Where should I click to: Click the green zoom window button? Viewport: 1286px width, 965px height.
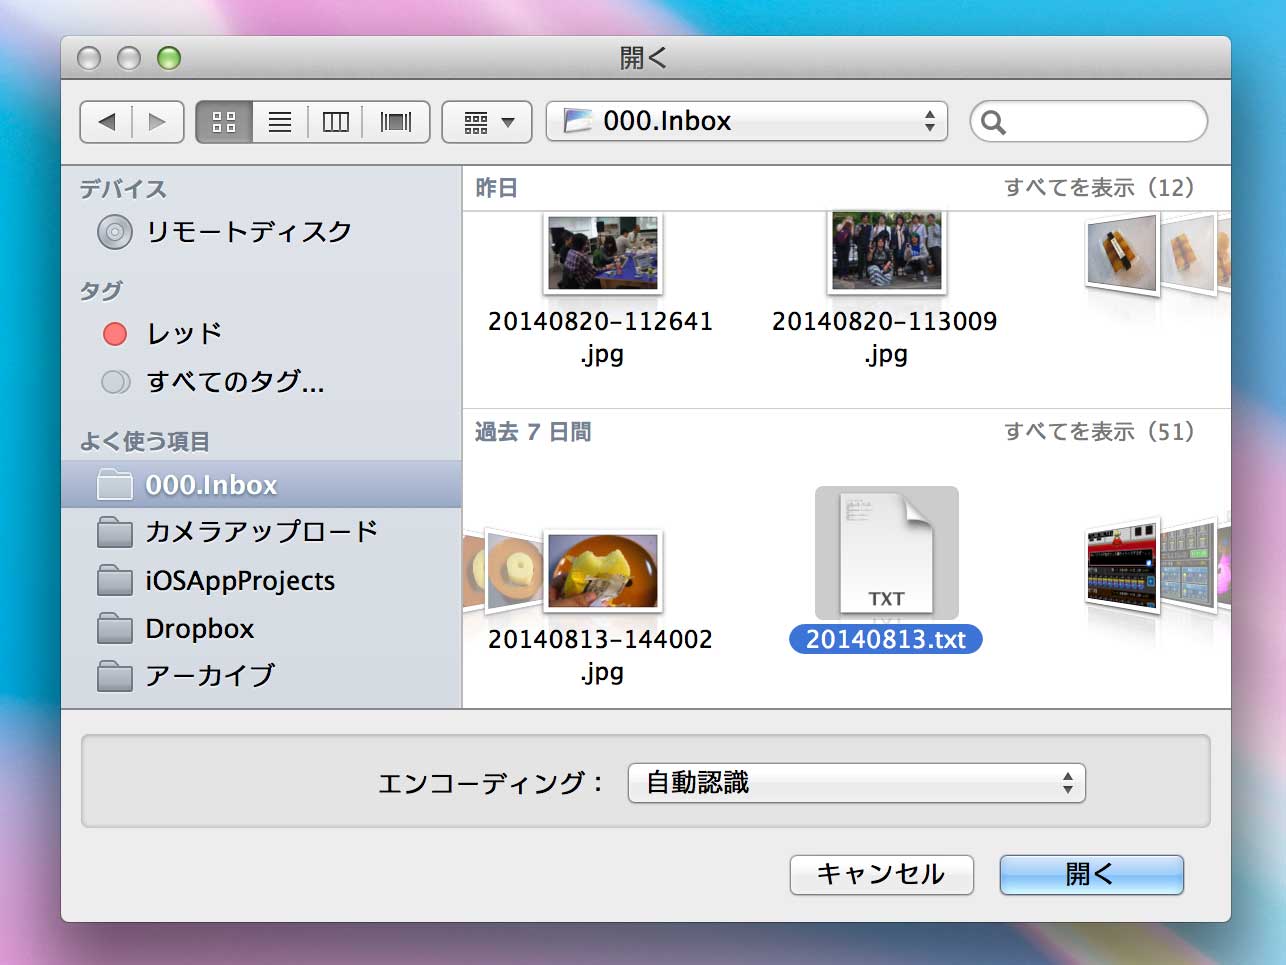(x=169, y=58)
